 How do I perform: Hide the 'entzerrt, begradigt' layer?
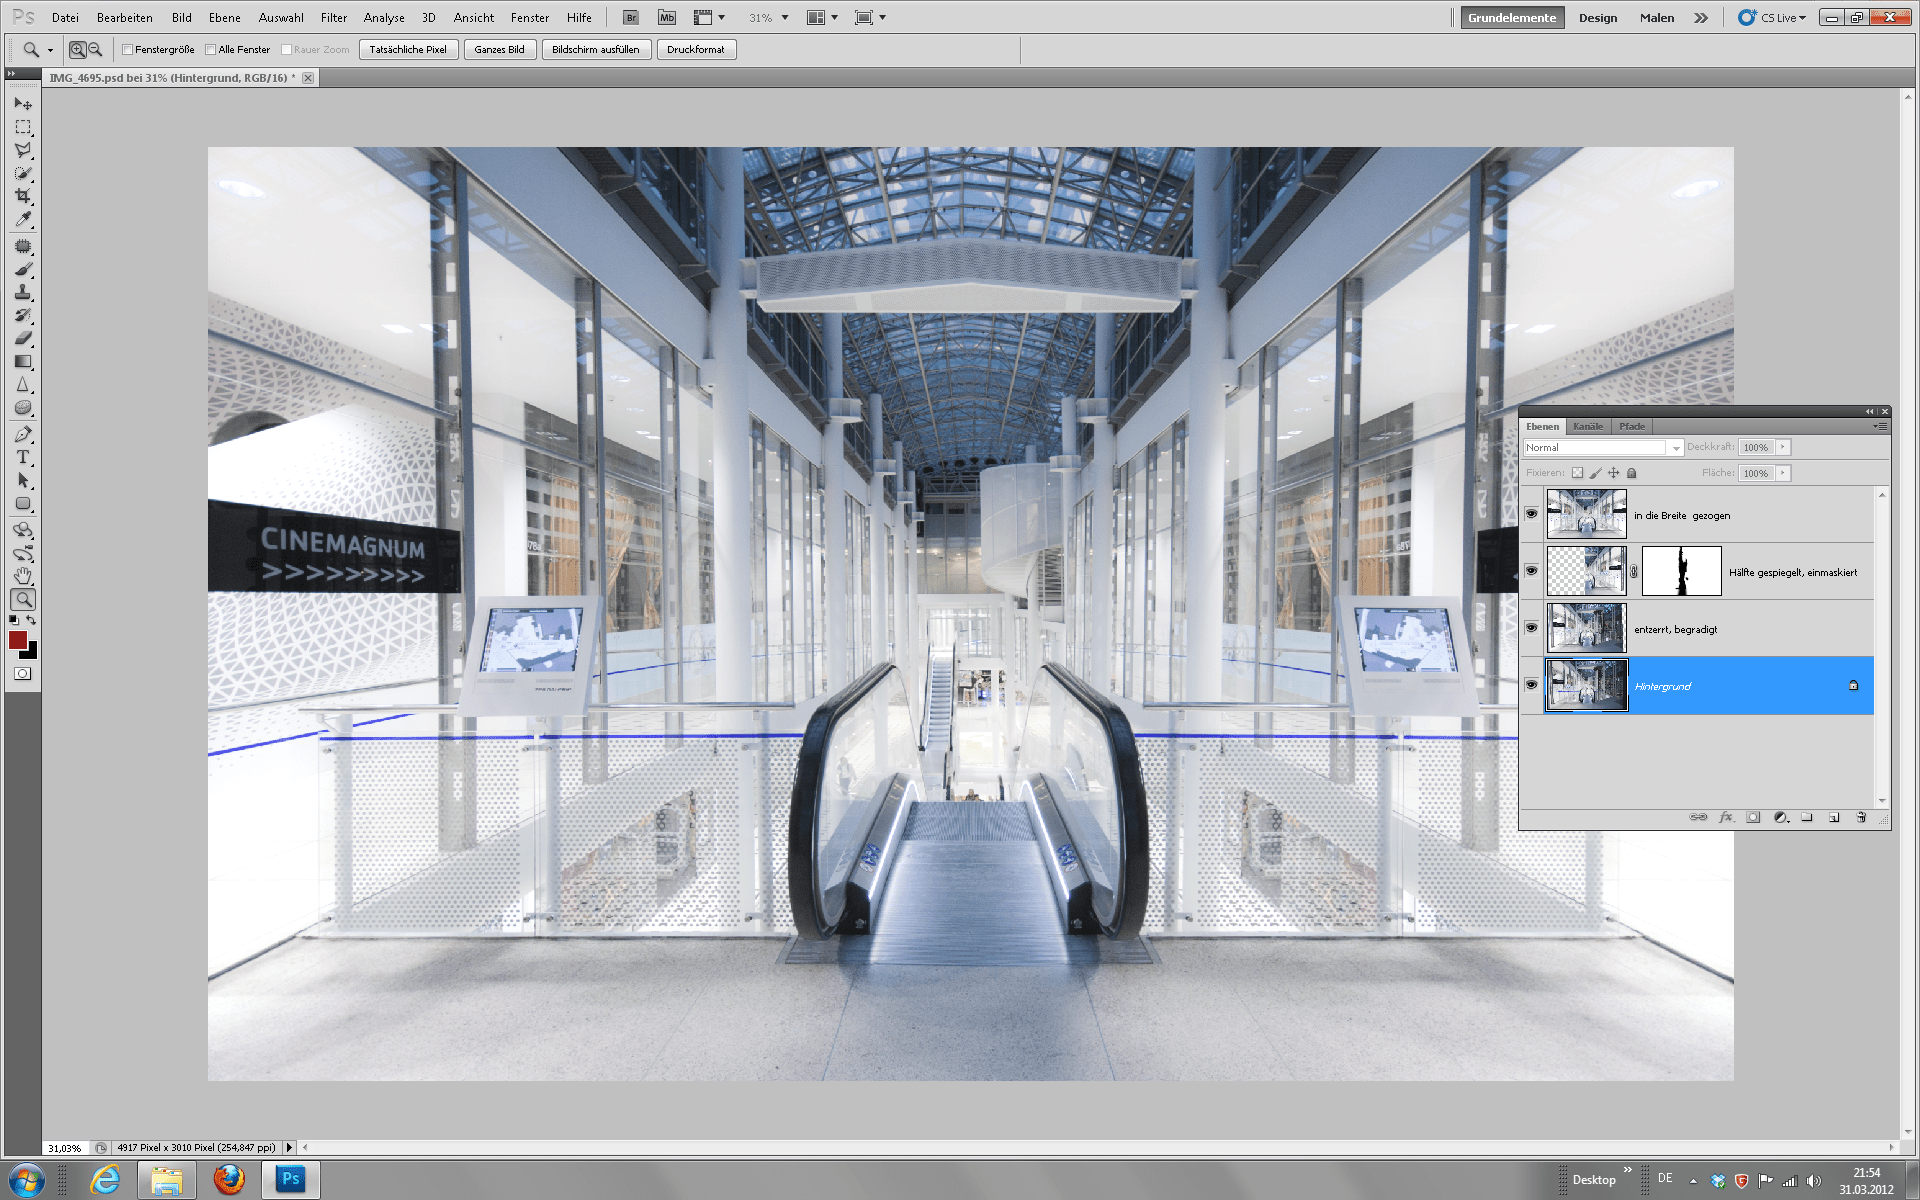pyautogui.click(x=1531, y=628)
